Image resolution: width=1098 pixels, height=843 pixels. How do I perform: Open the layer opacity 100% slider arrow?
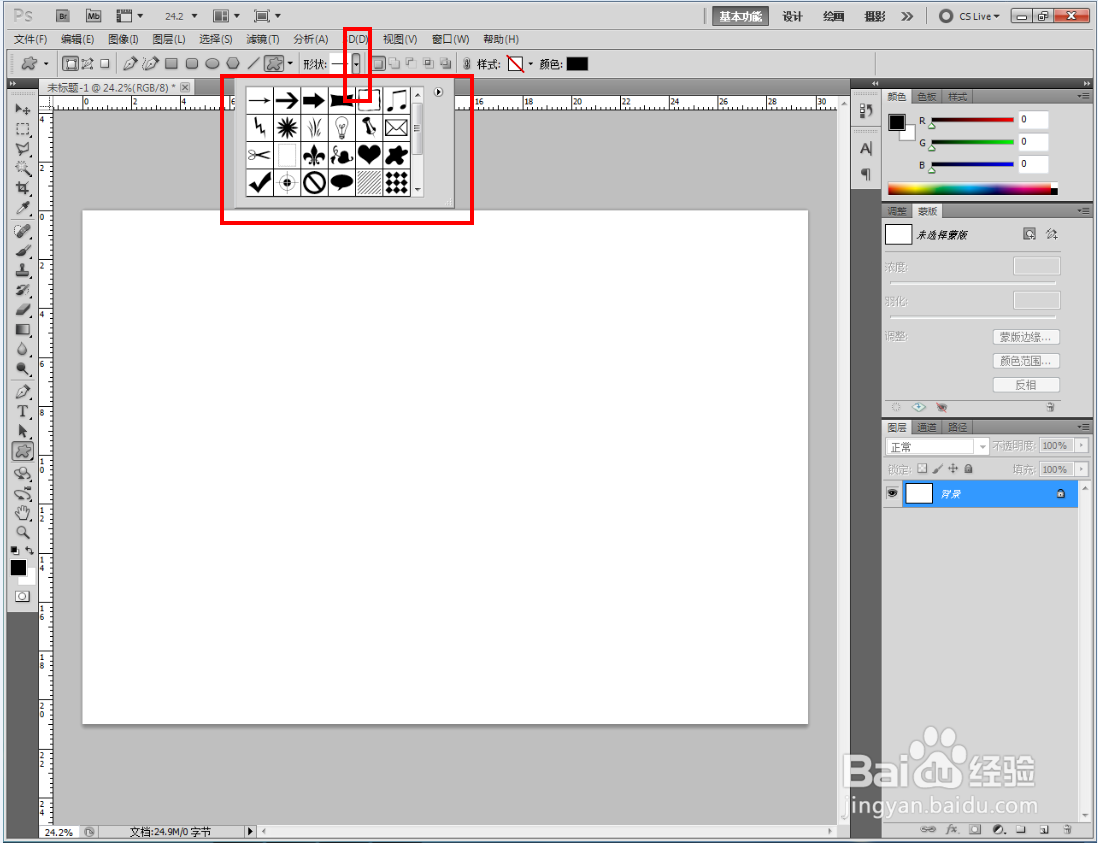[x=1082, y=445]
